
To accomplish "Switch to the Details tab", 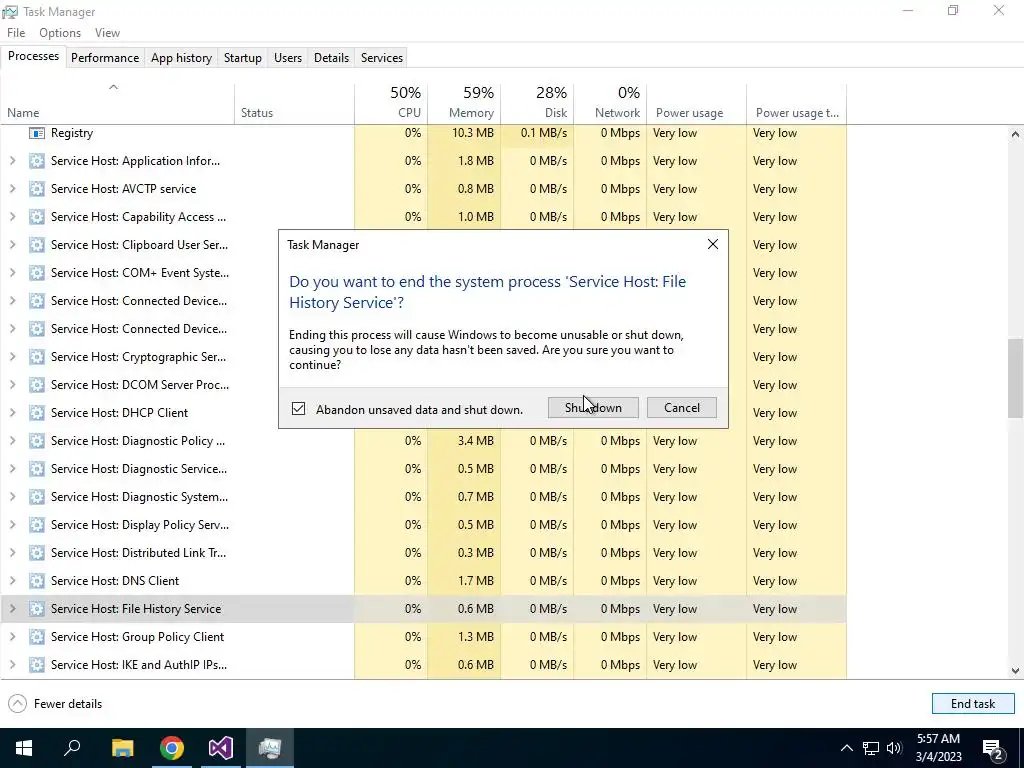I will 331,57.
